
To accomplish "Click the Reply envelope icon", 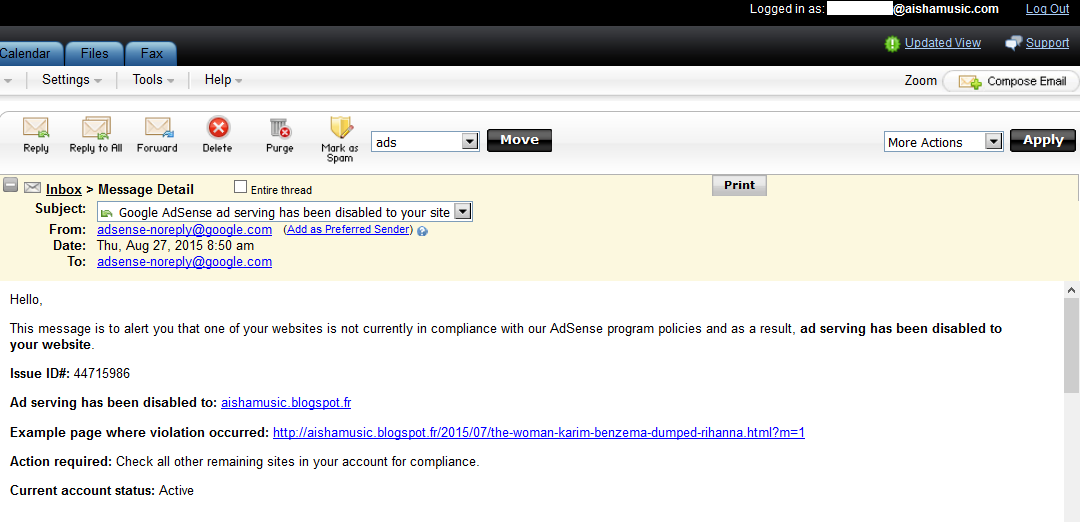I will pos(36,127).
